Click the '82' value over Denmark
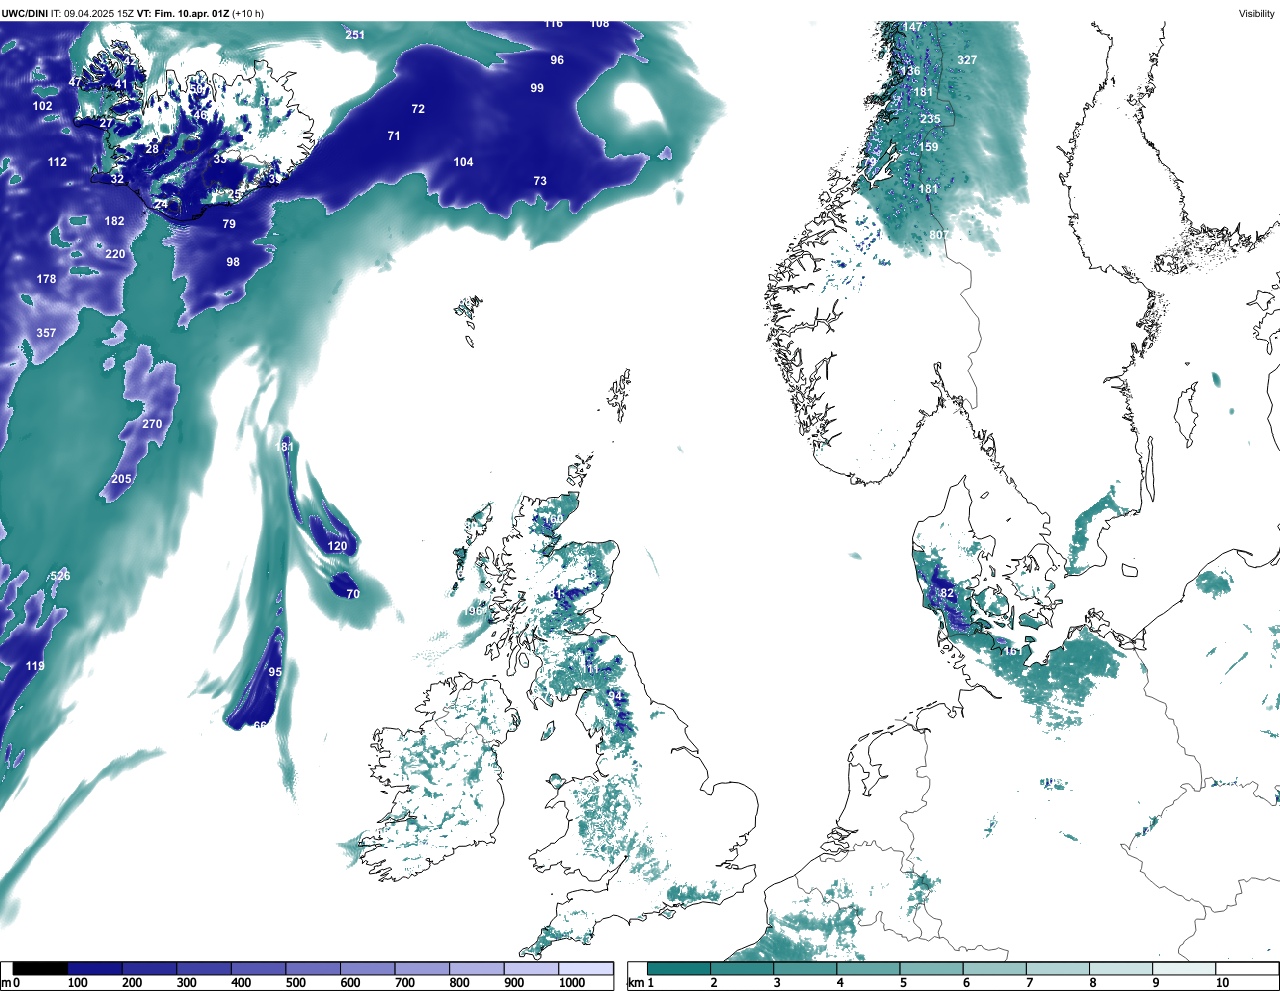This screenshot has height=991, width=1280. coord(947,593)
